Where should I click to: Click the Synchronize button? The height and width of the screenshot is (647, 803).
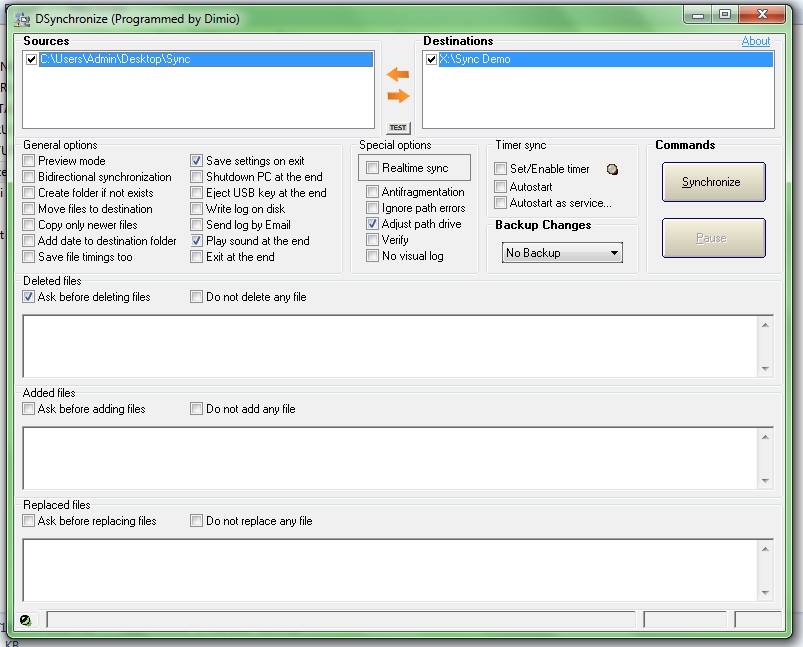tap(713, 182)
